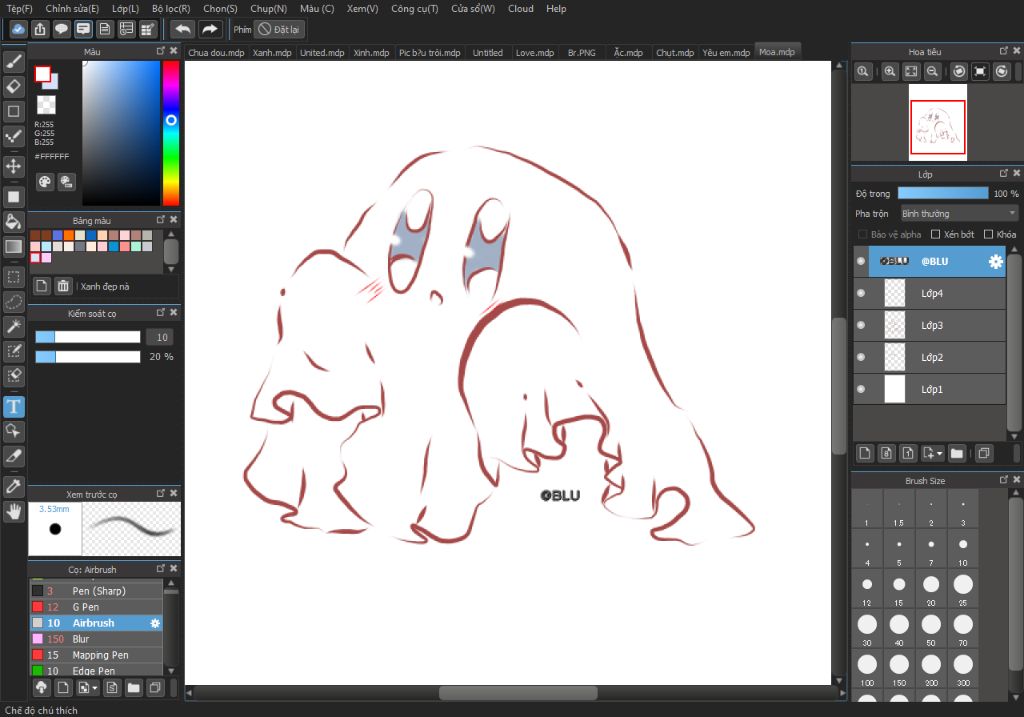
Task: Zoom out using navigator magnifier minus
Action: coord(933,71)
